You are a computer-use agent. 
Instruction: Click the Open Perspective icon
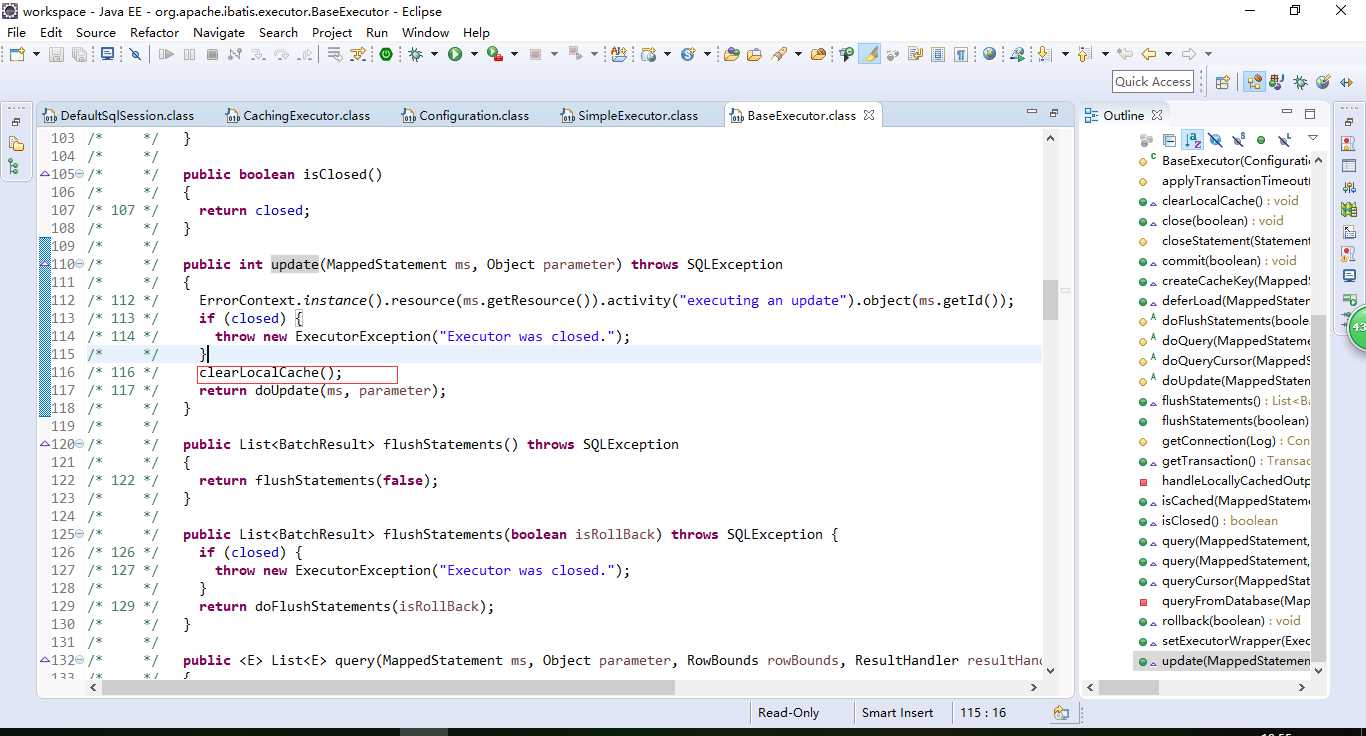1222,82
